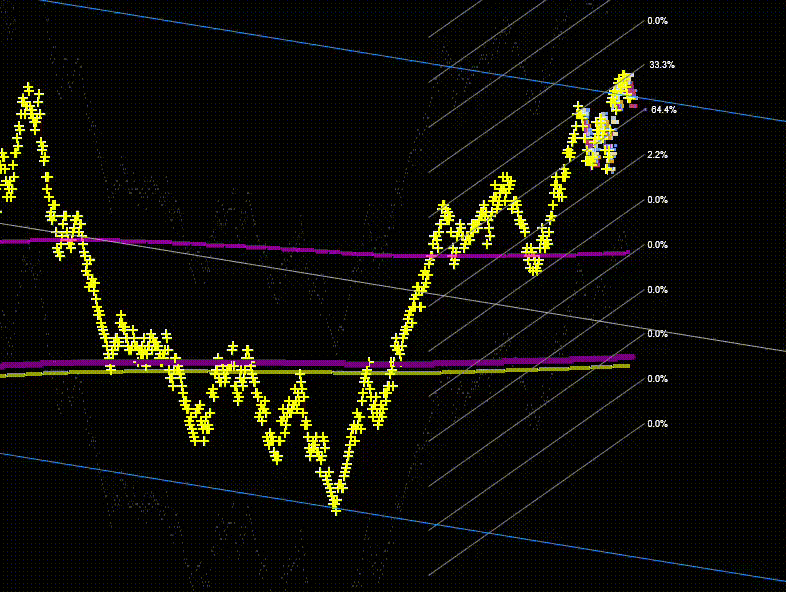Click the 0.0% label directly below 2.2%
The image size is (786, 592).
pos(657,200)
